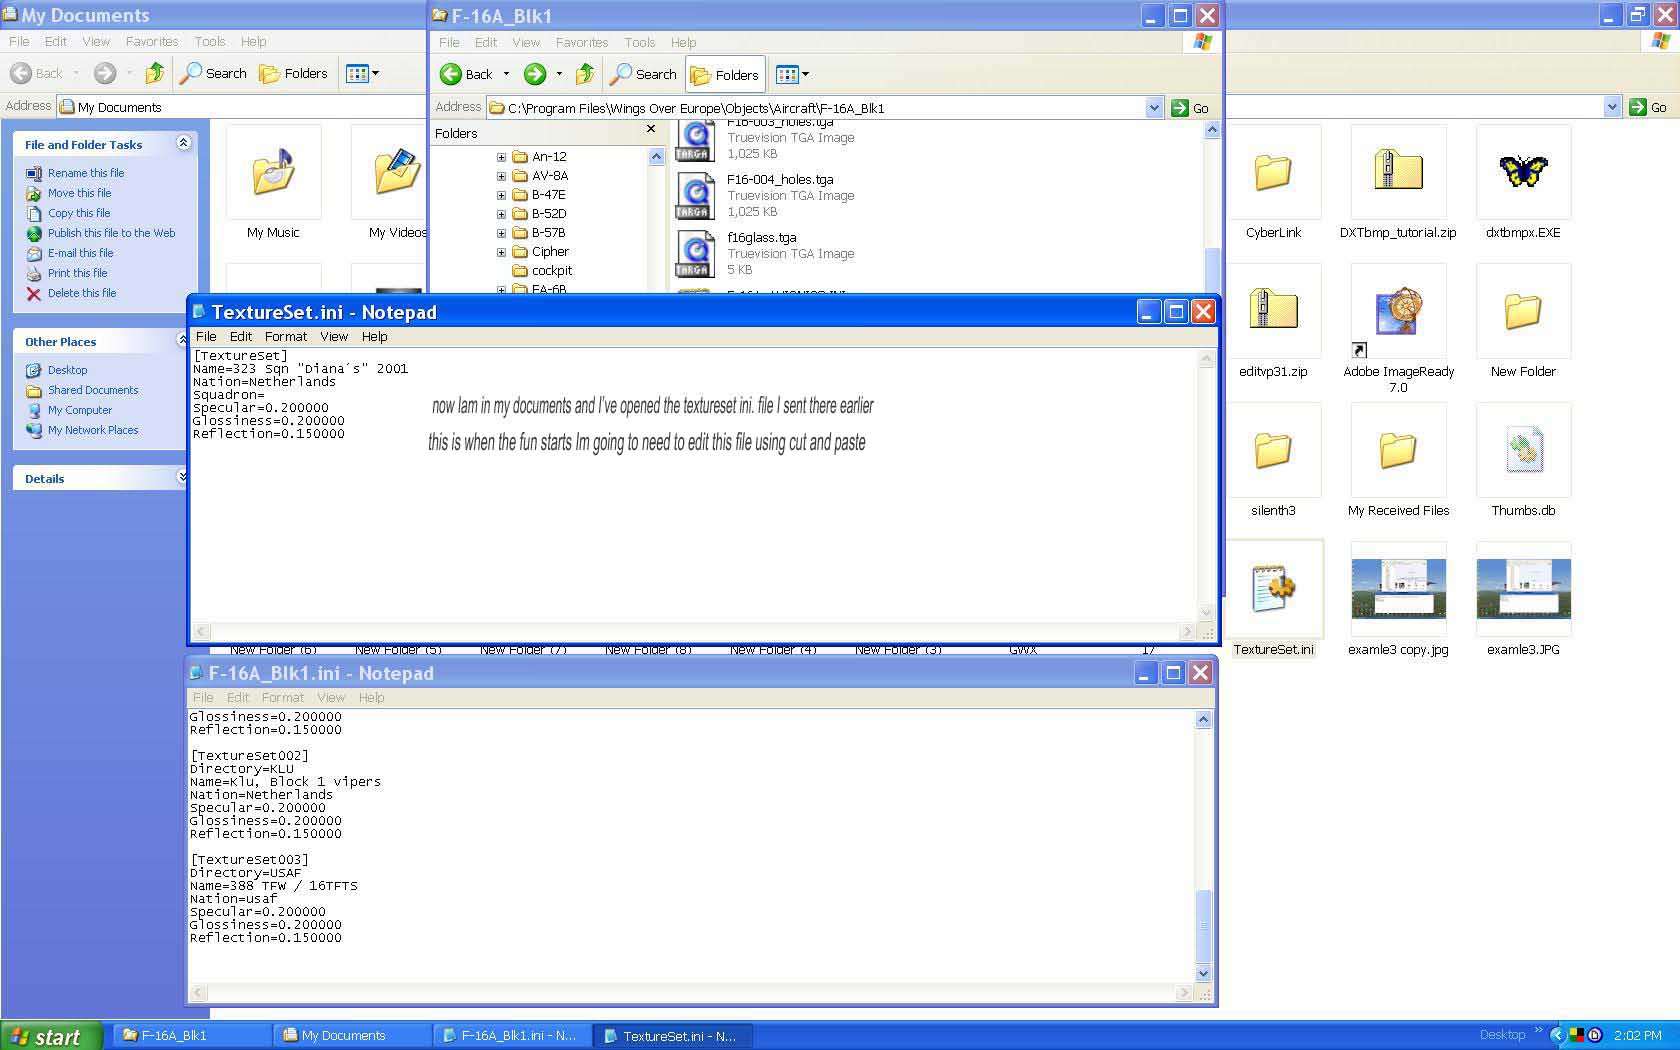1680x1050 pixels.
Task: Open address bar dropdown in F-16A_Blk1 window
Action: pyautogui.click(x=1154, y=108)
